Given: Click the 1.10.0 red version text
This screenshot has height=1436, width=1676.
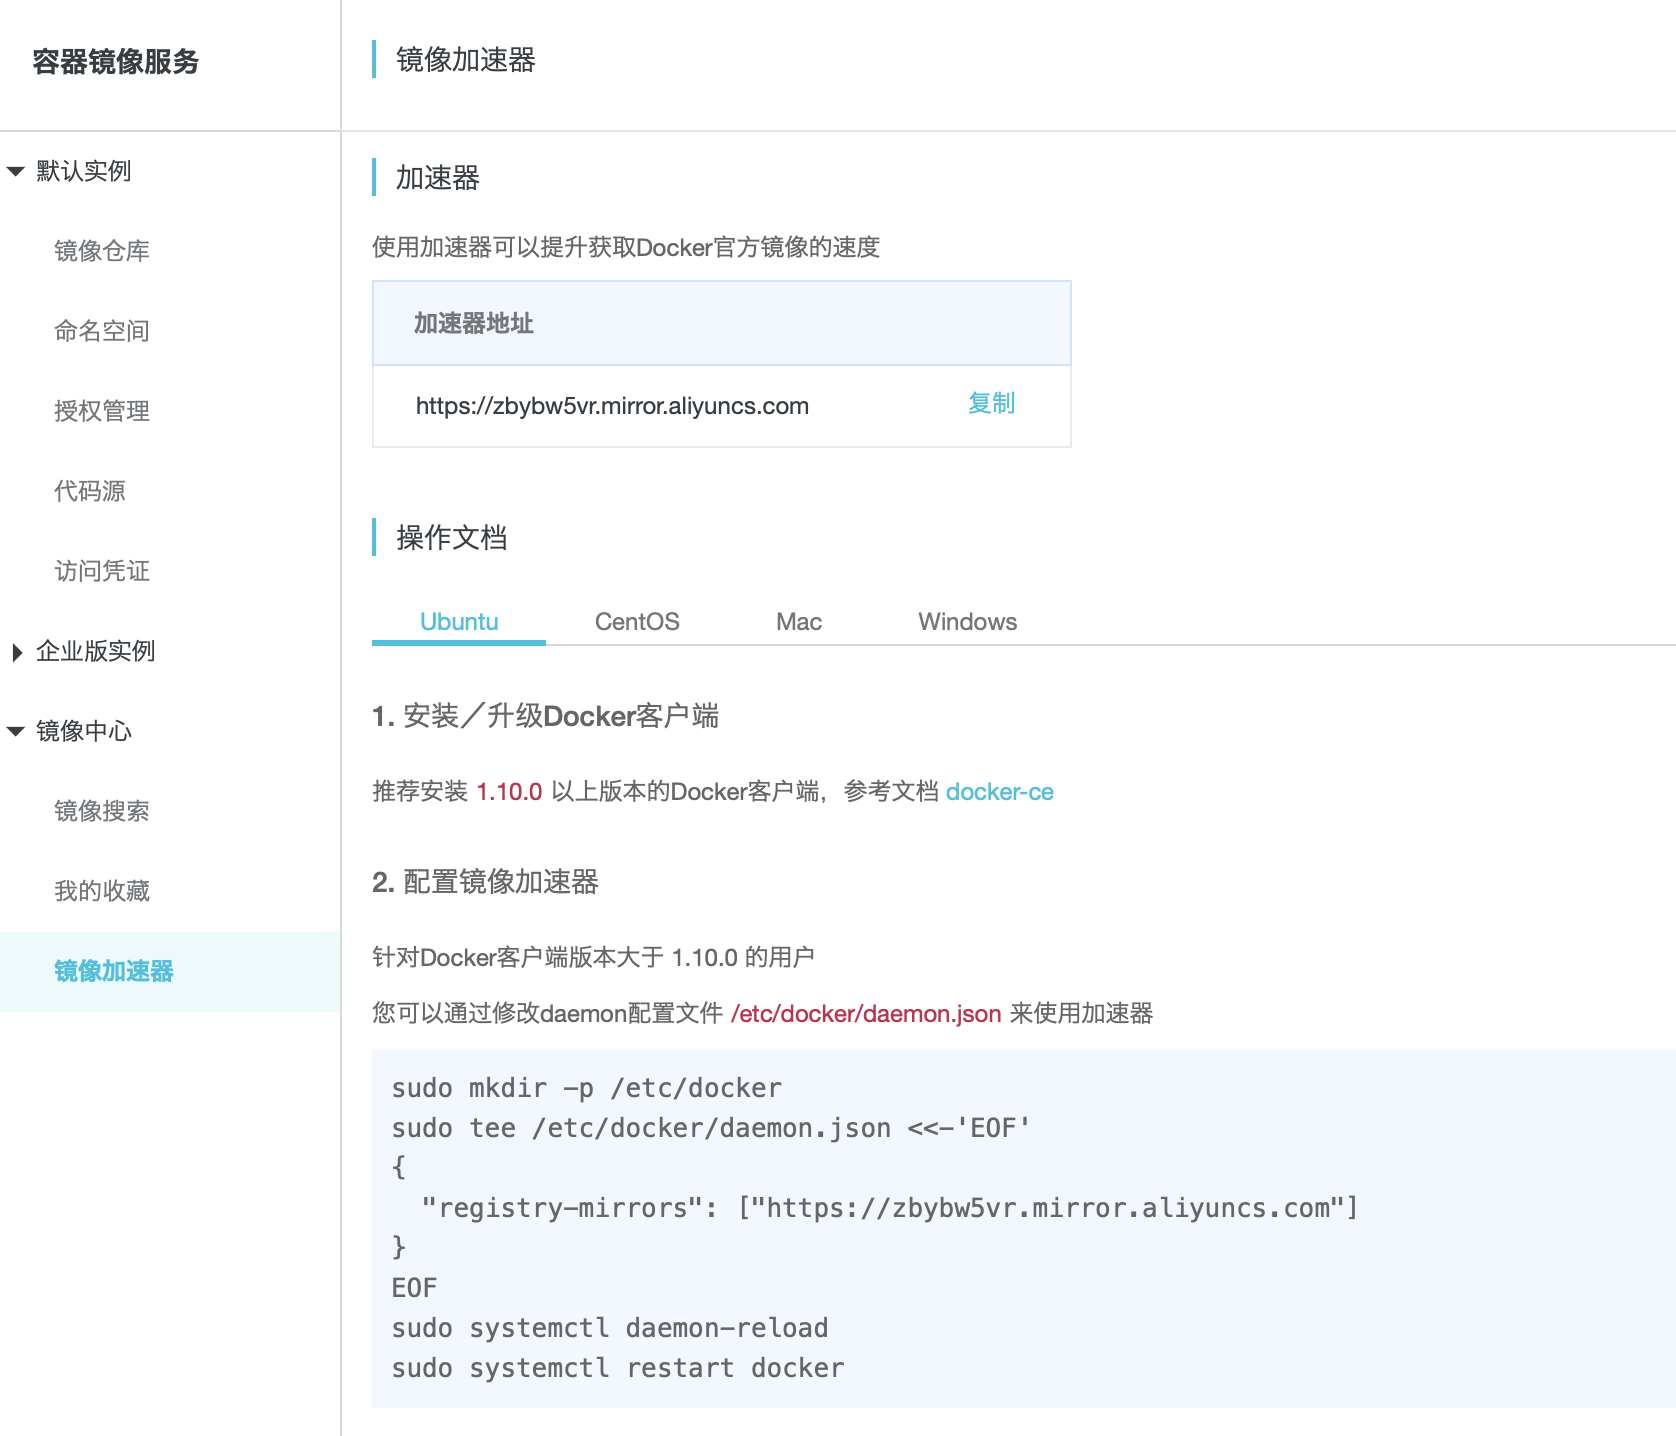Looking at the screenshot, I should point(509,792).
